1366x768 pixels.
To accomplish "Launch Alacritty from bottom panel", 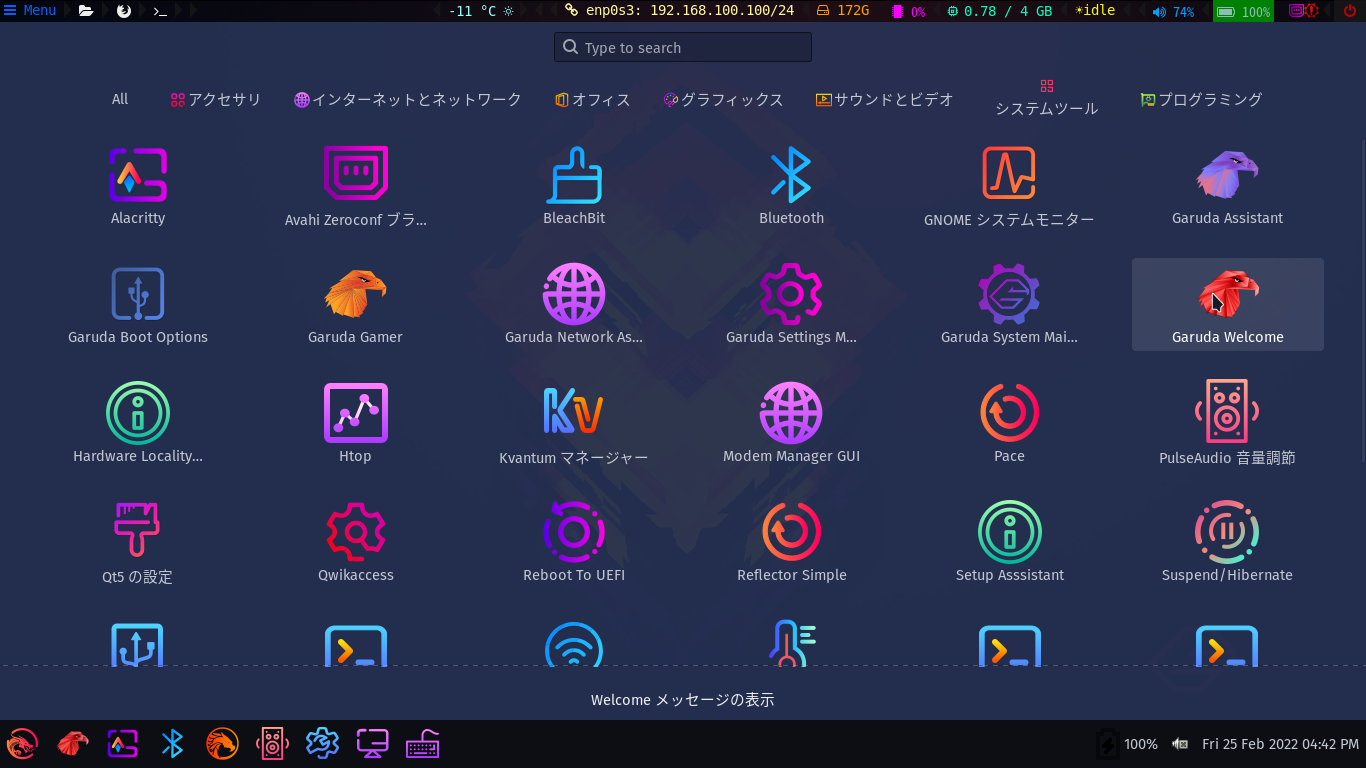I will (122, 743).
